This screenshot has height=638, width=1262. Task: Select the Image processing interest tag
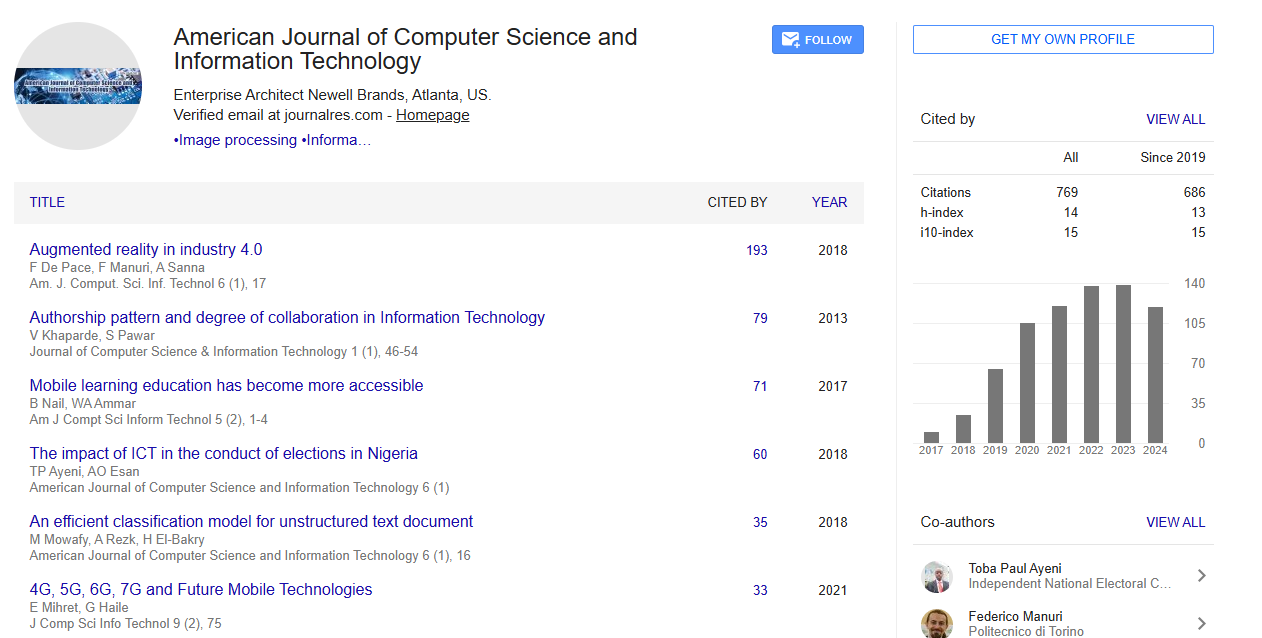pos(235,140)
